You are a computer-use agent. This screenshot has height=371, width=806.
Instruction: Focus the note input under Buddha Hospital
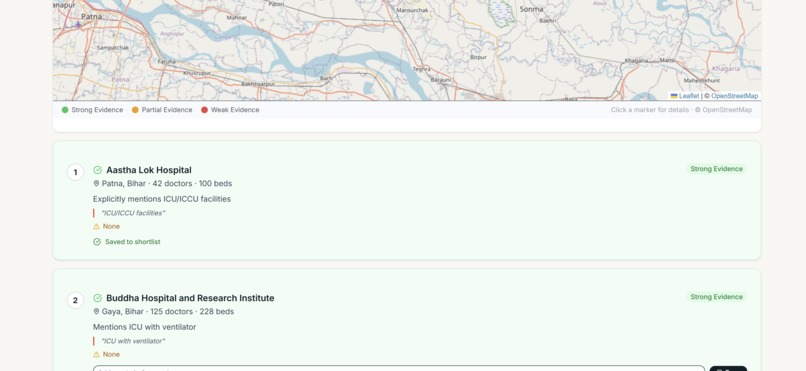point(399,368)
